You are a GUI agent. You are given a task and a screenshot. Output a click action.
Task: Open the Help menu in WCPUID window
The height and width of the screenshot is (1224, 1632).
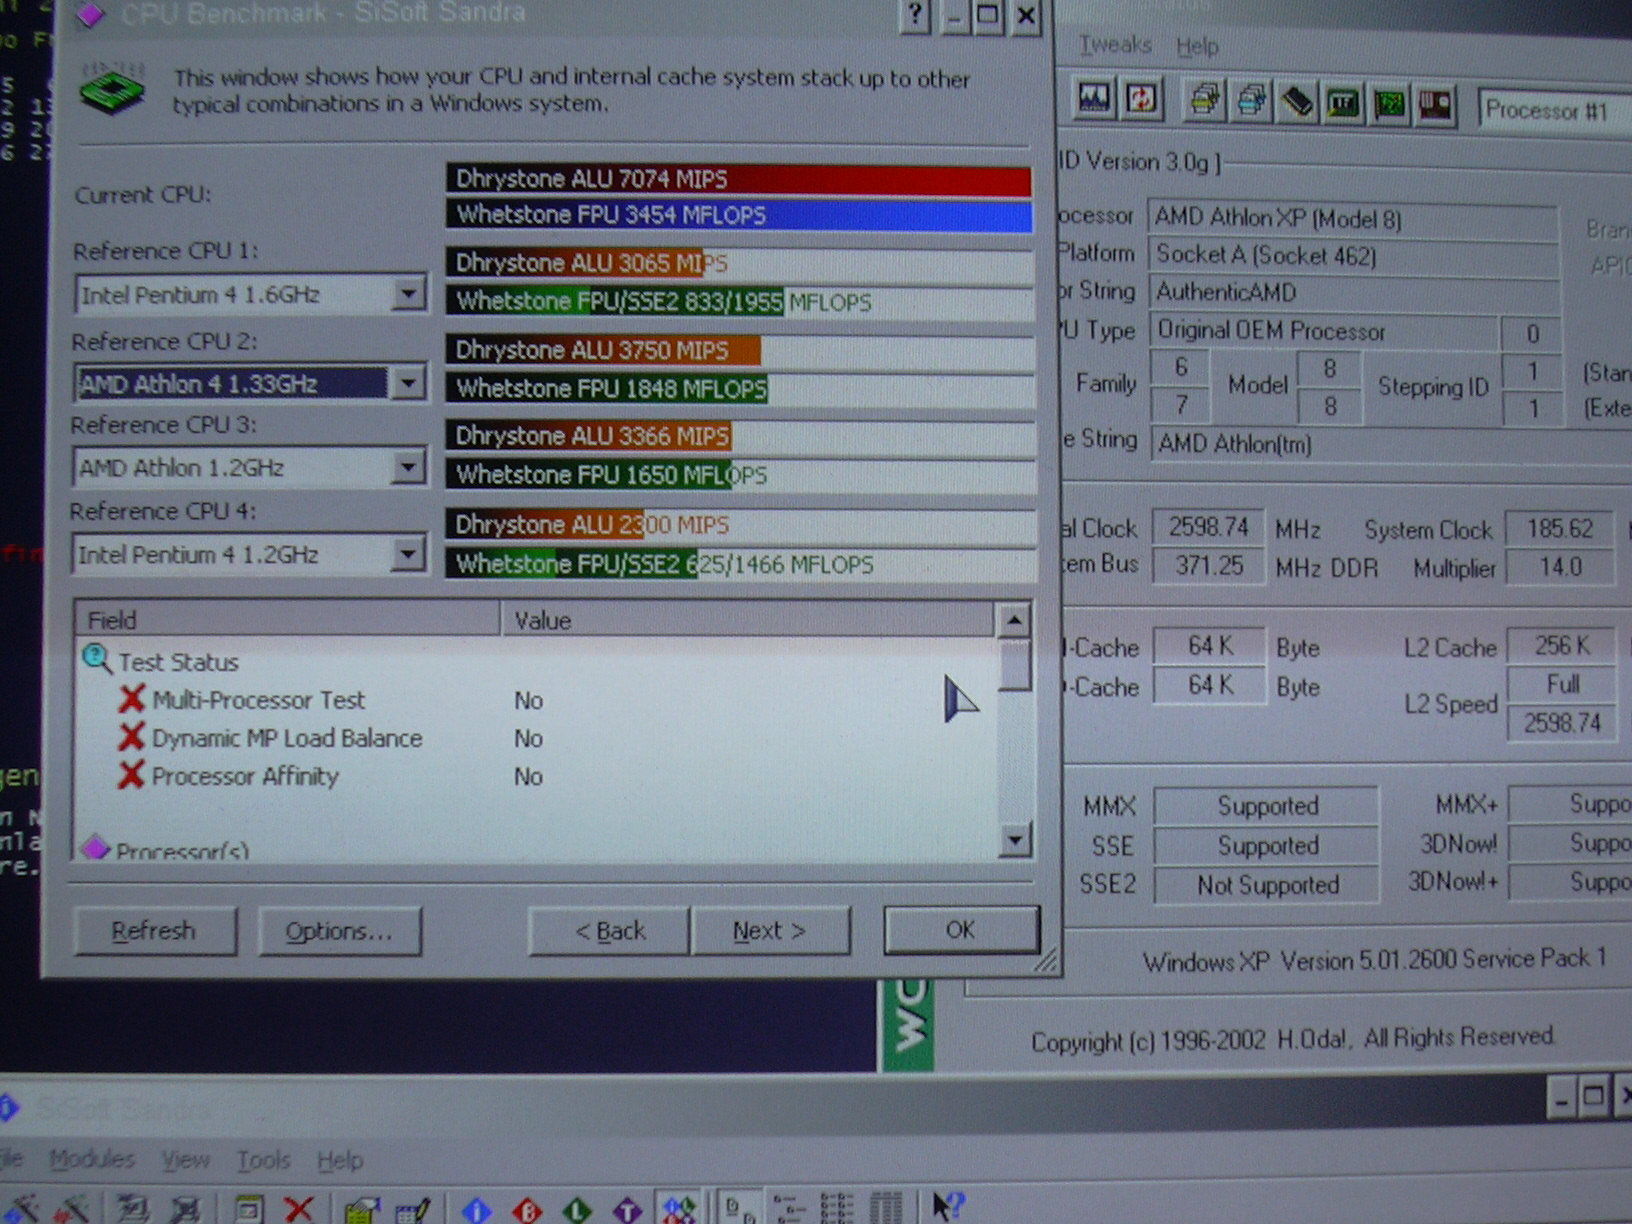[x=1197, y=46]
